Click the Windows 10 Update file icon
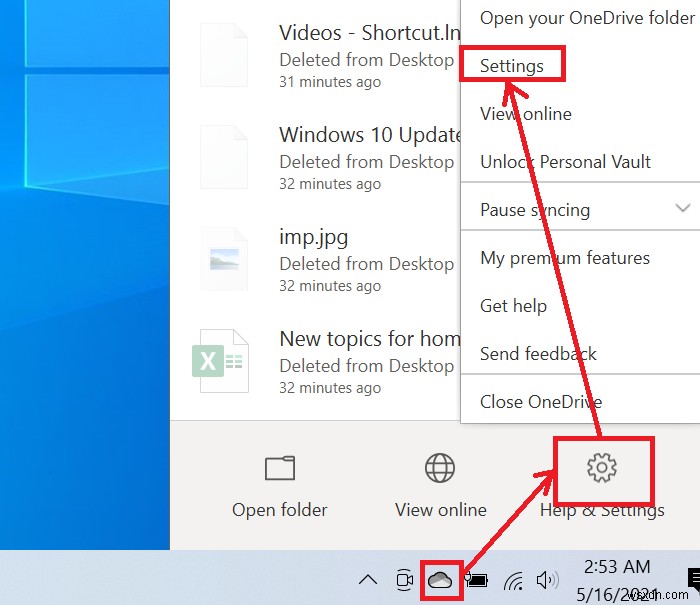Screen dimensions: 700x605 [x=224, y=157]
